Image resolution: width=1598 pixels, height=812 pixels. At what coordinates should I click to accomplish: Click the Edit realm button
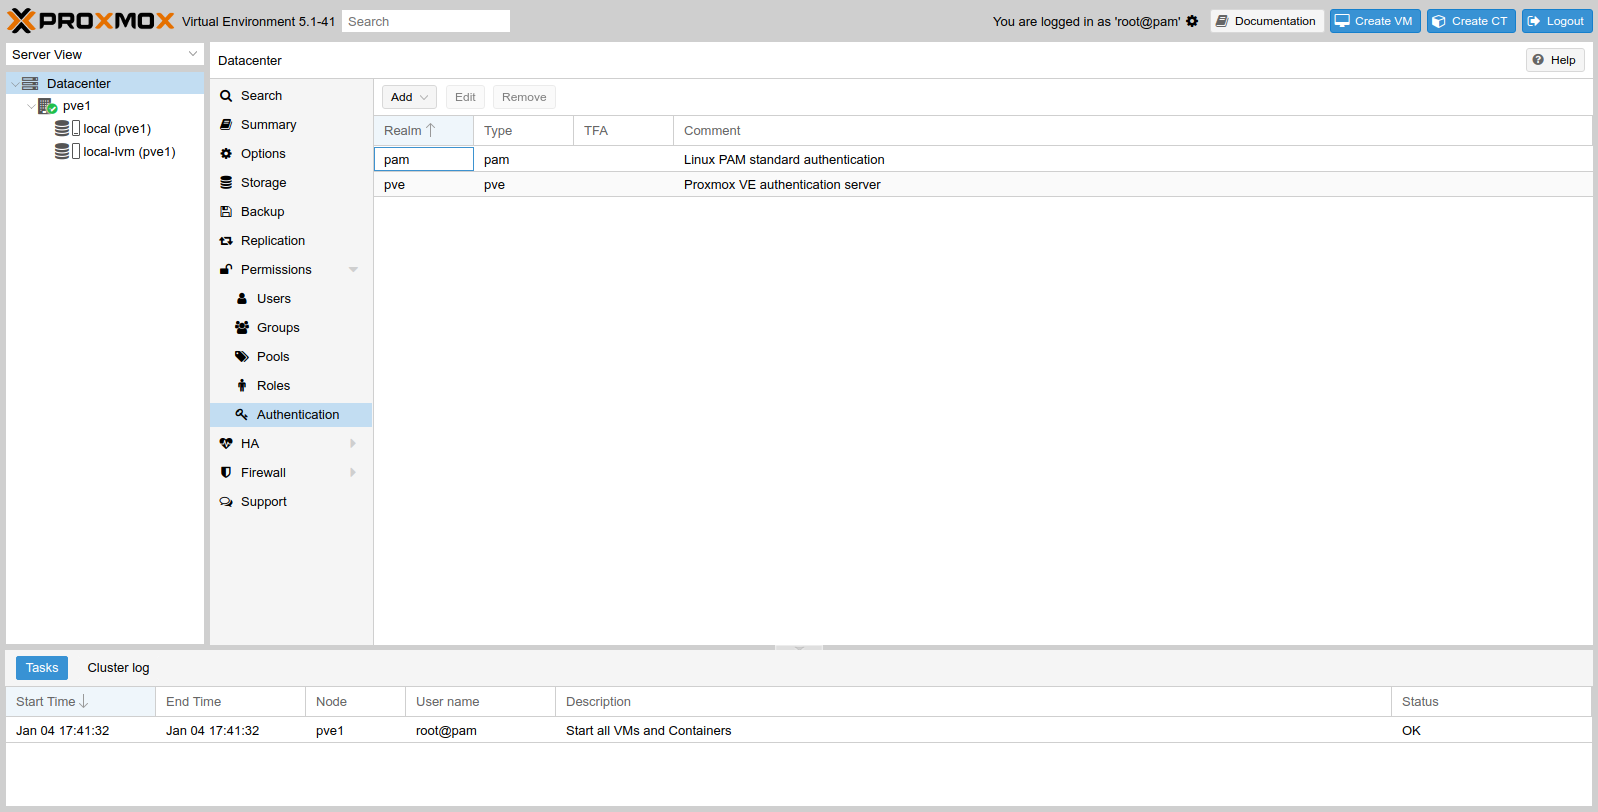pyautogui.click(x=465, y=97)
